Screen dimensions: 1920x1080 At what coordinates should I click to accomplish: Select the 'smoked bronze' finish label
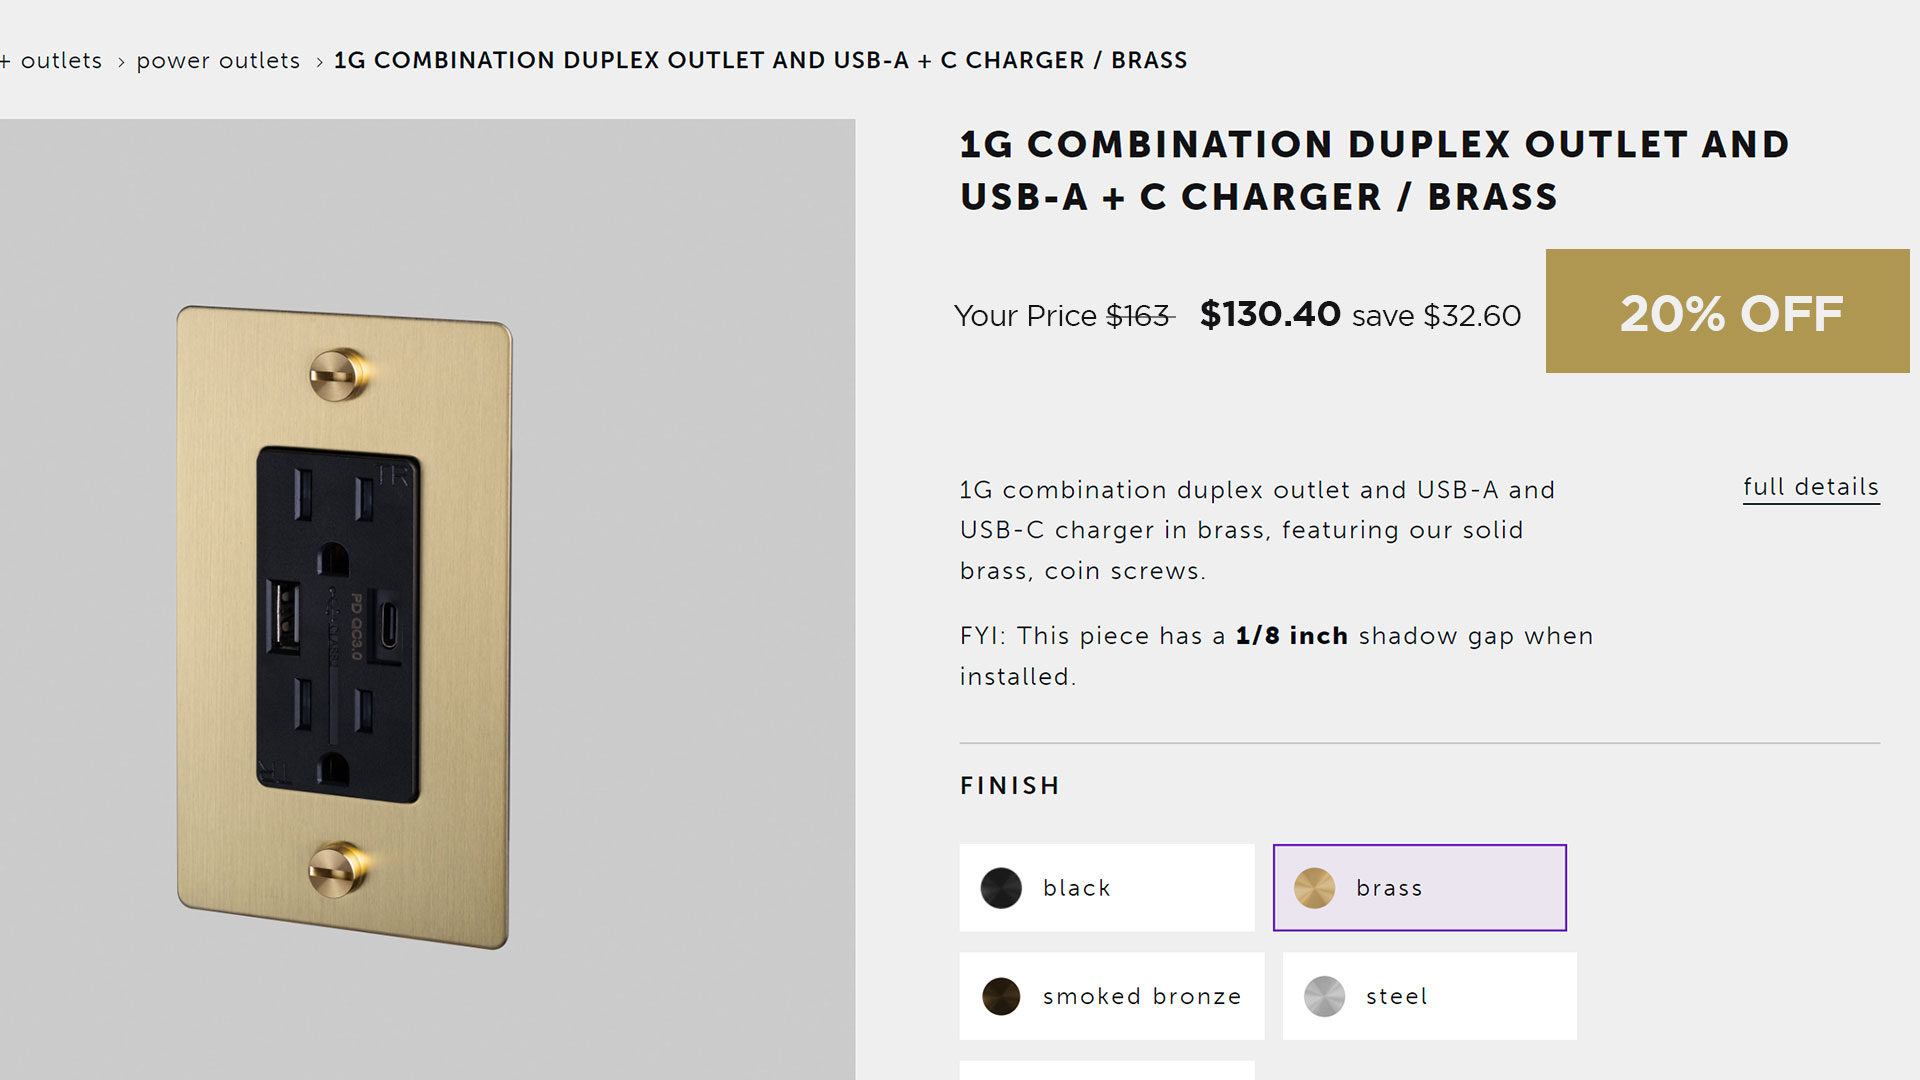pos(1141,996)
